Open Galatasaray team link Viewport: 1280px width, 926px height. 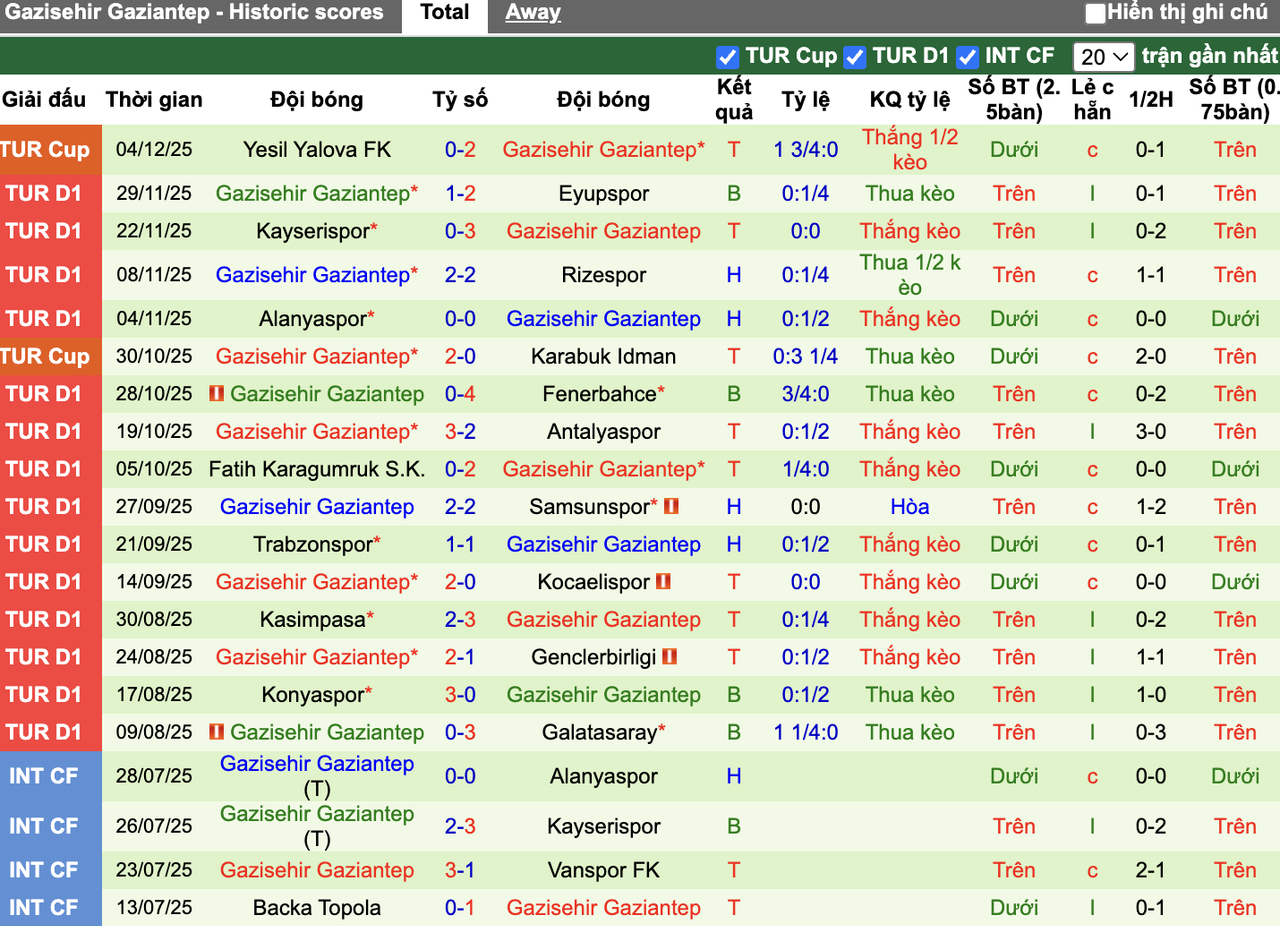[x=599, y=732]
